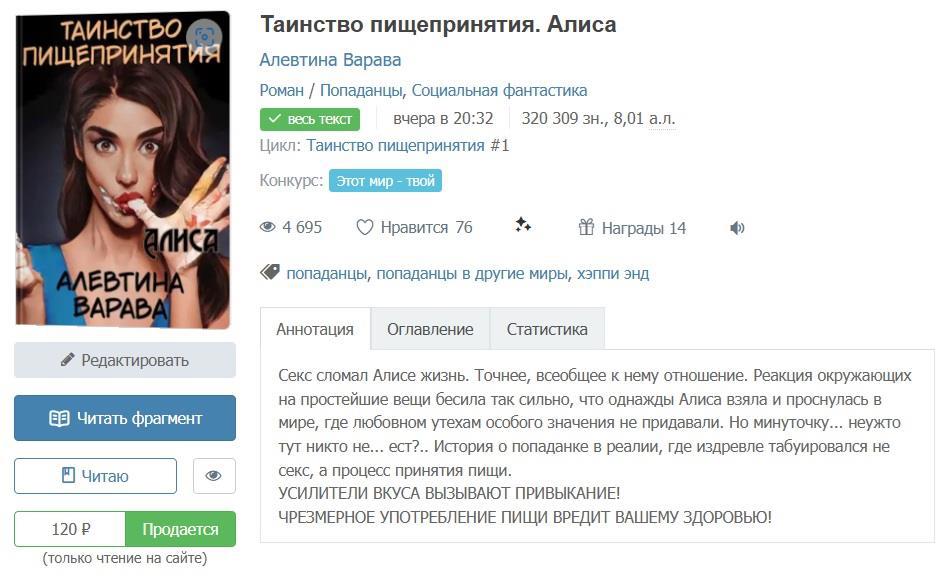Open the author link Алевтина Варава

pyautogui.click(x=330, y=60)
